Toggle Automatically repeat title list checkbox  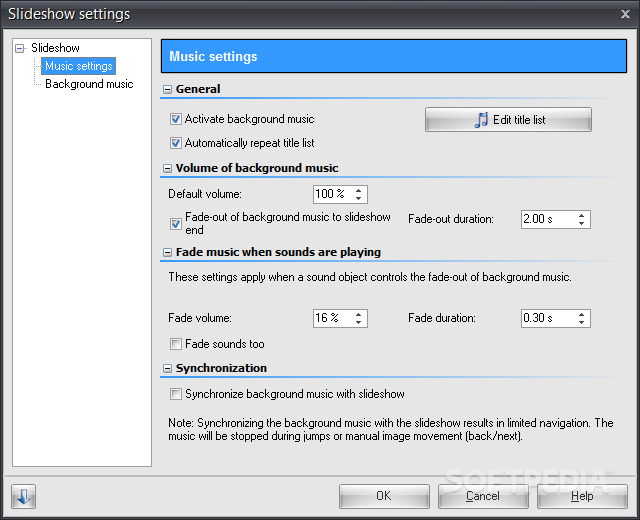coord(176,143)
